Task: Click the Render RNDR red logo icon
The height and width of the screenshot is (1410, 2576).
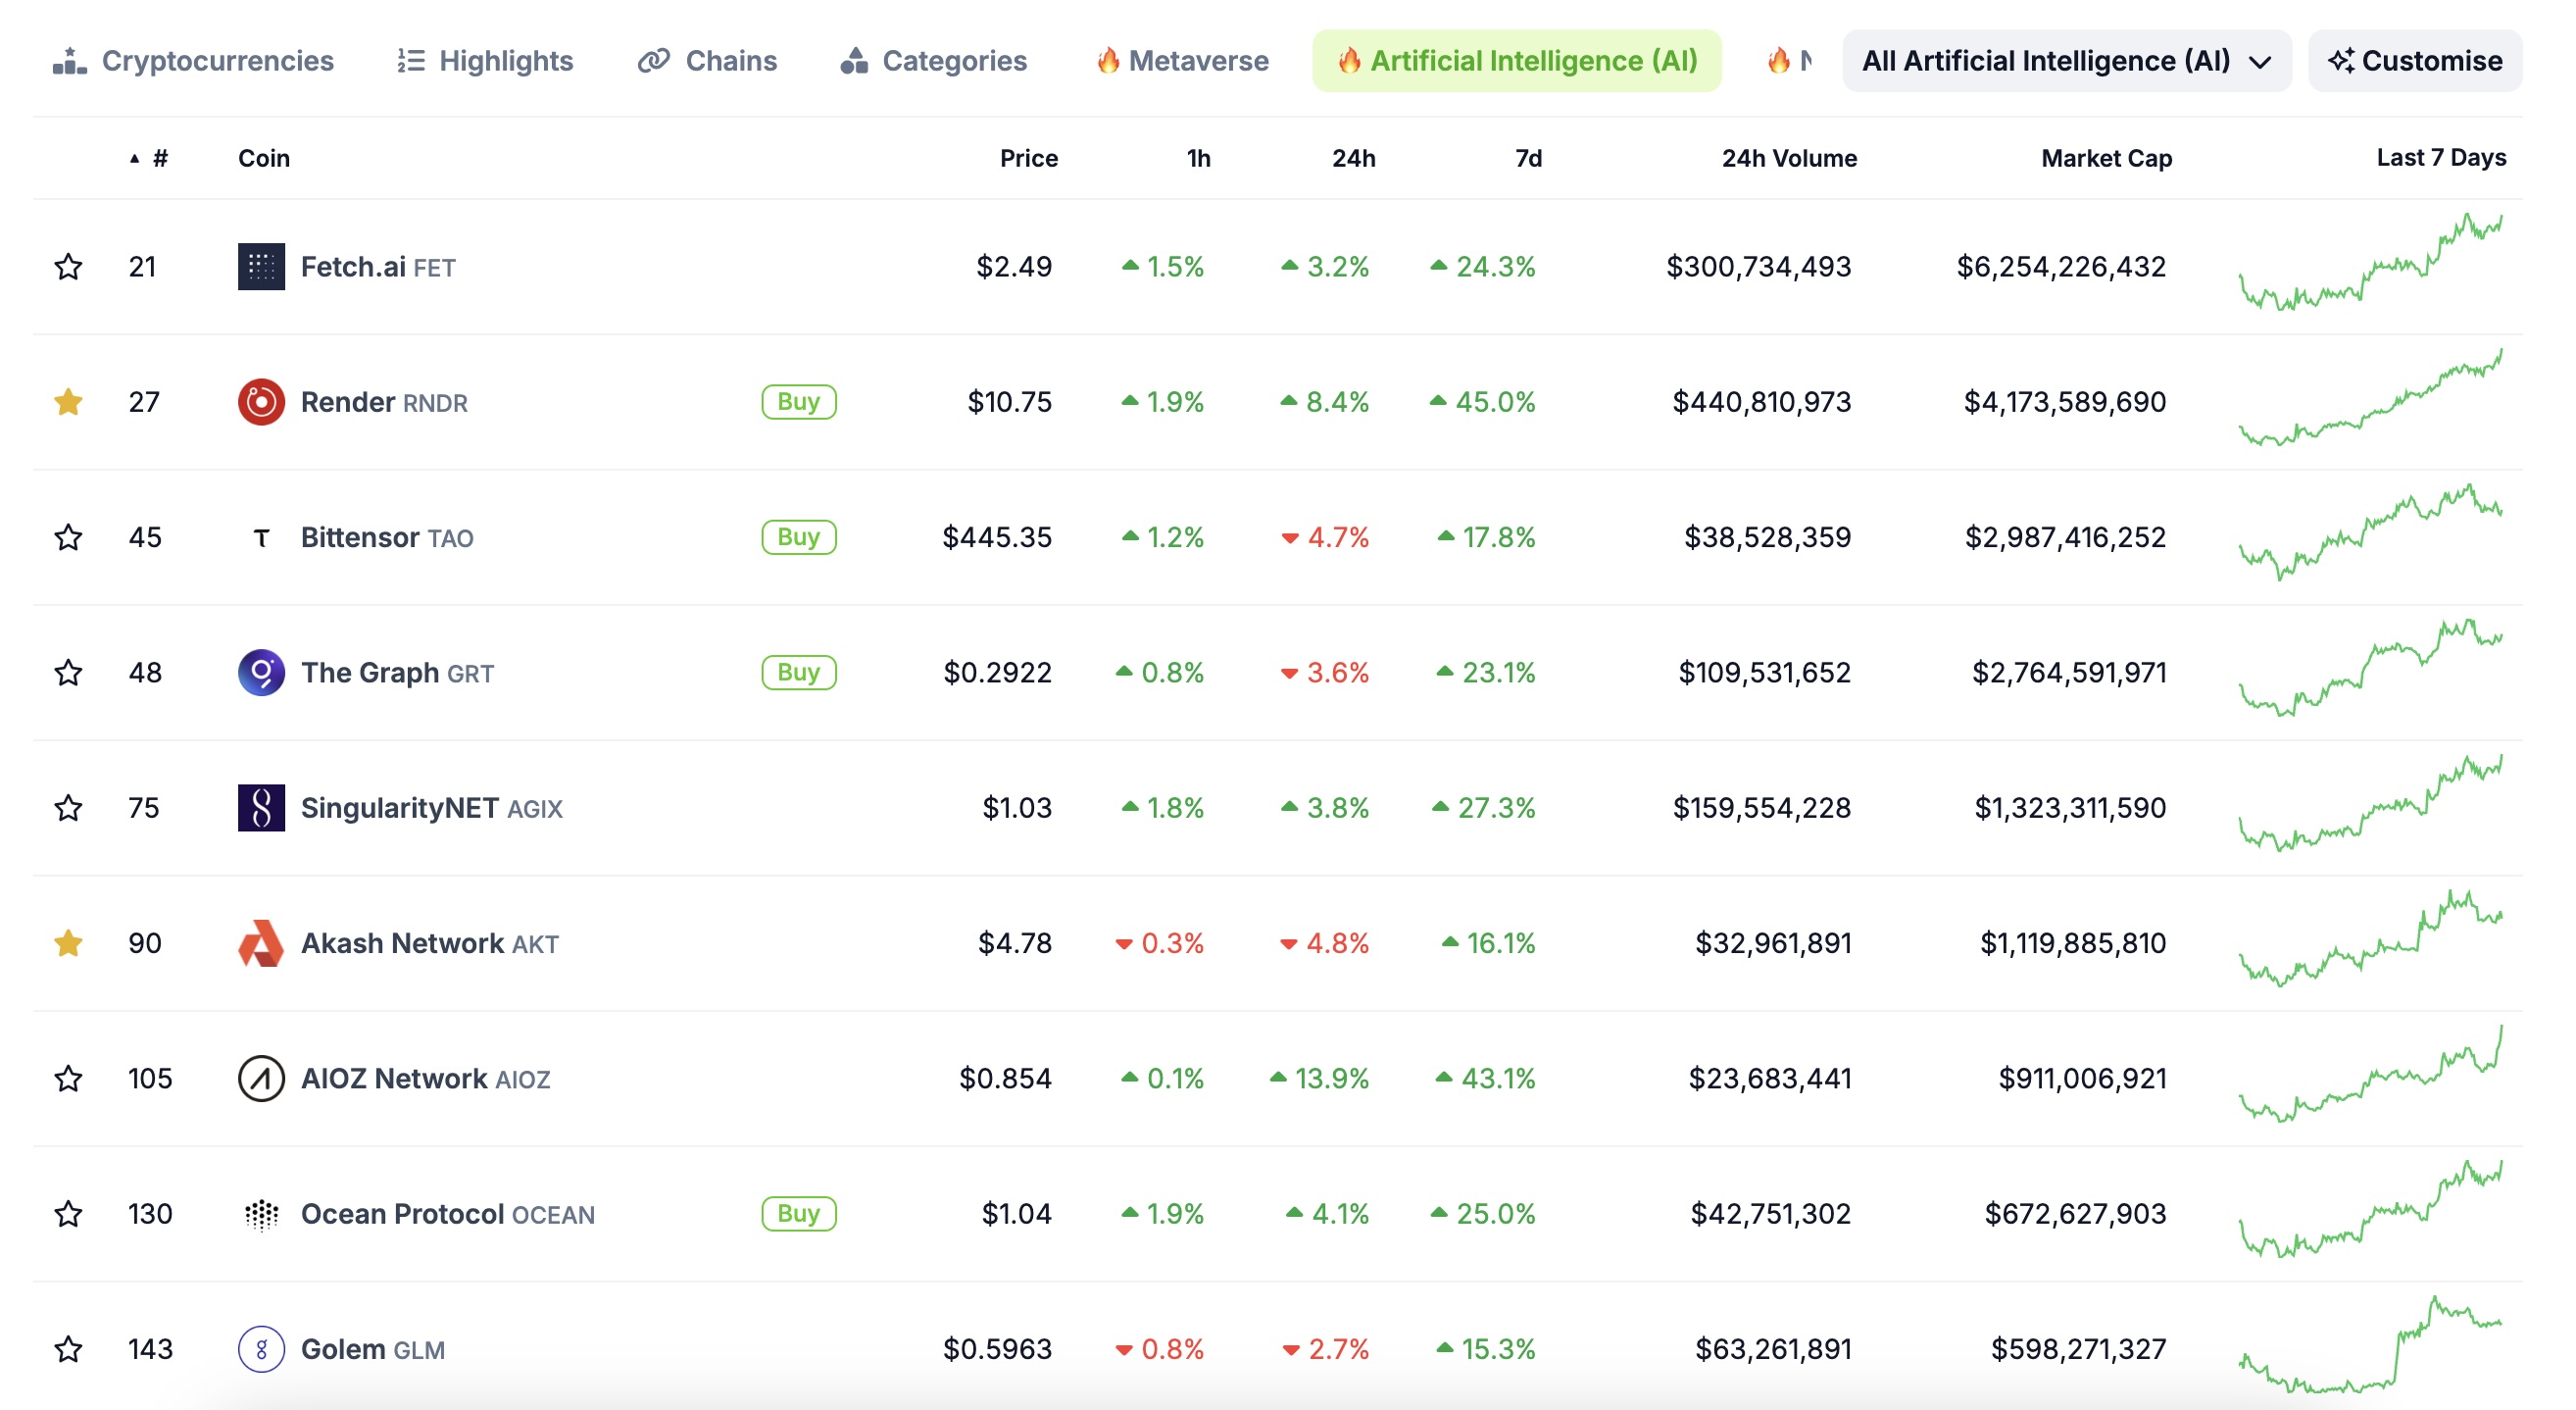Action: pos(261,402)
